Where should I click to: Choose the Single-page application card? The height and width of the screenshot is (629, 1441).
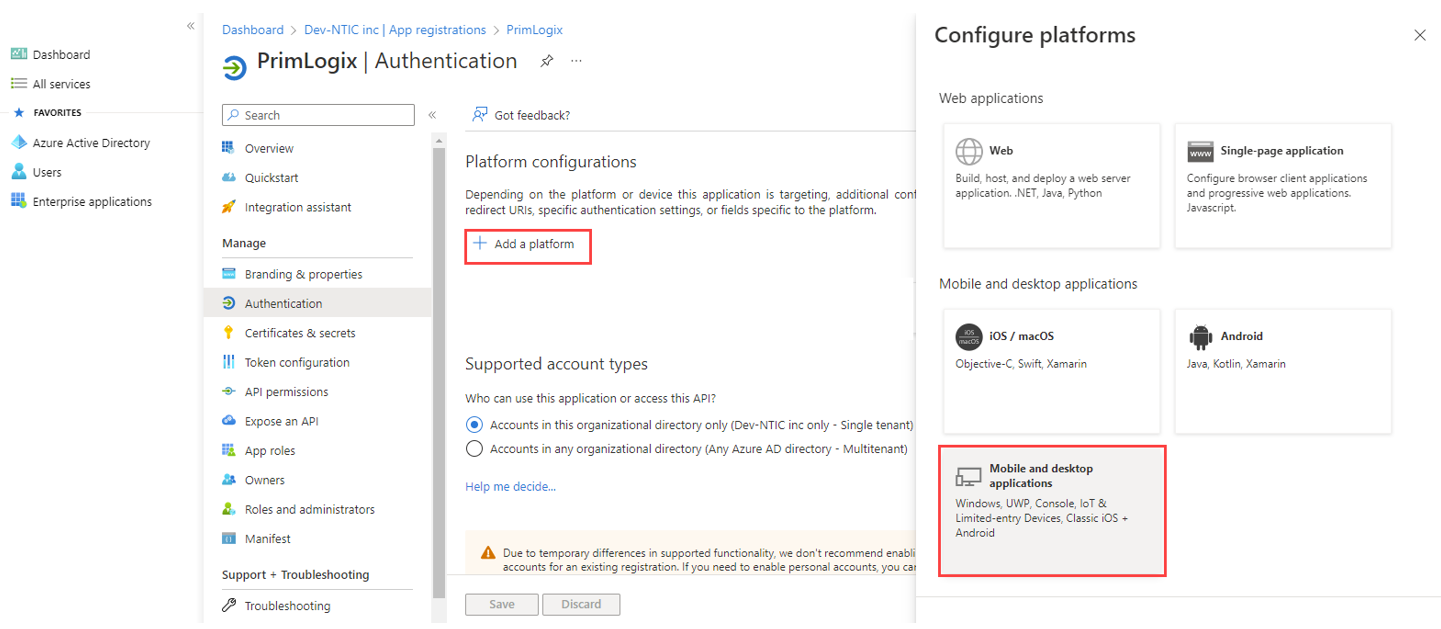coord(1283,186)
